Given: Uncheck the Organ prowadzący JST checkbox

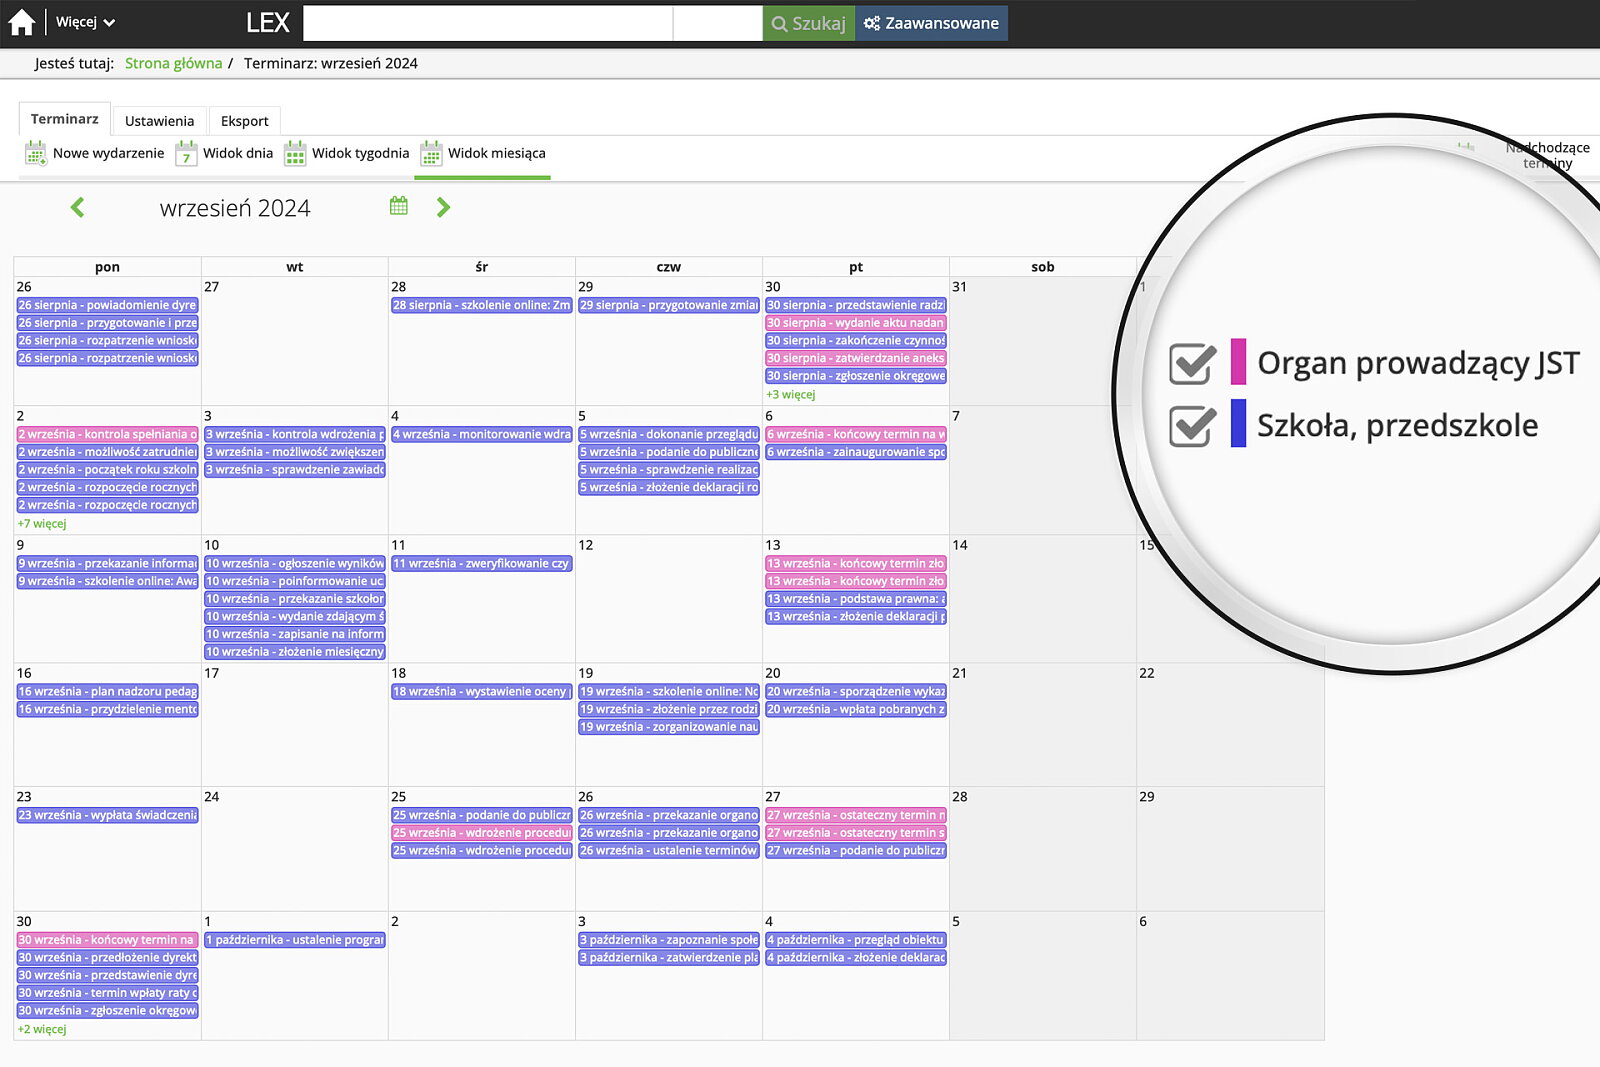Looking at the screenshot, I should pos(1192,363).
